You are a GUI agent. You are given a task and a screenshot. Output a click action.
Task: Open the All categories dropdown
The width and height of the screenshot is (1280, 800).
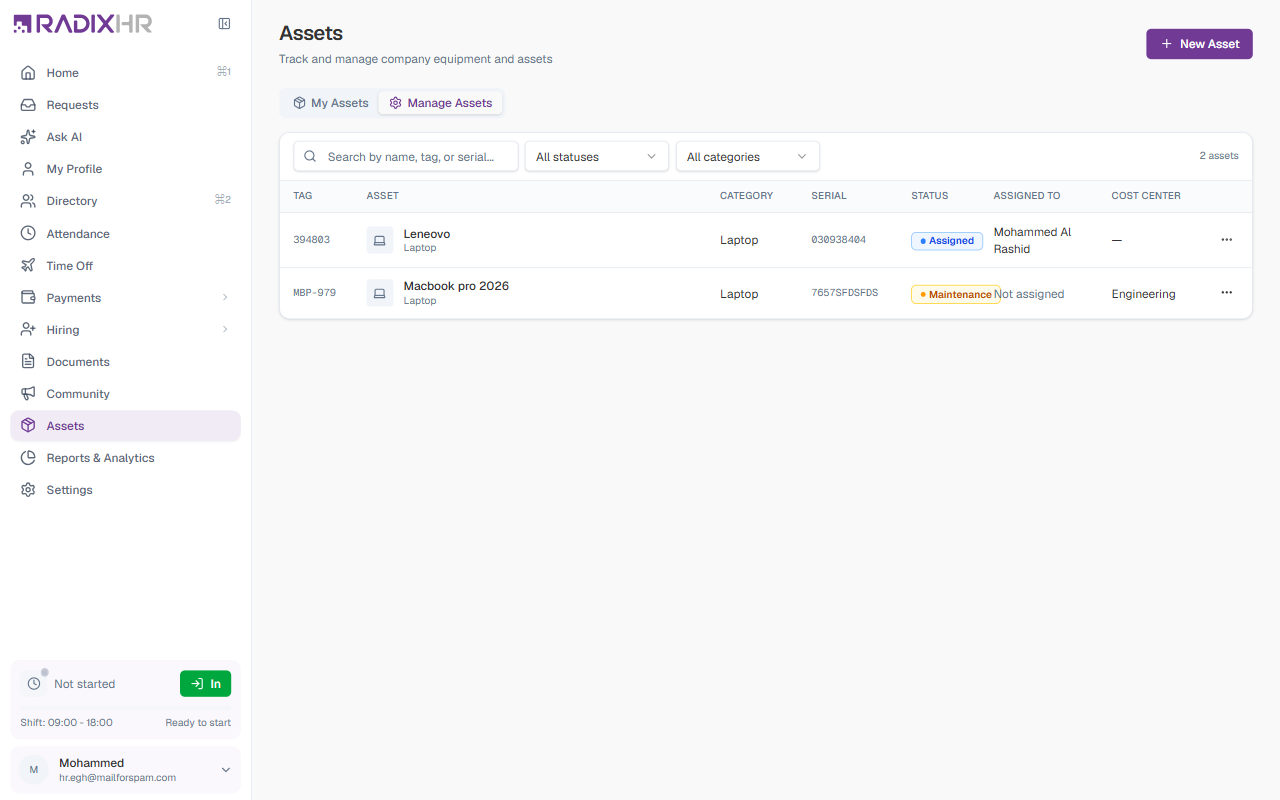748,156
